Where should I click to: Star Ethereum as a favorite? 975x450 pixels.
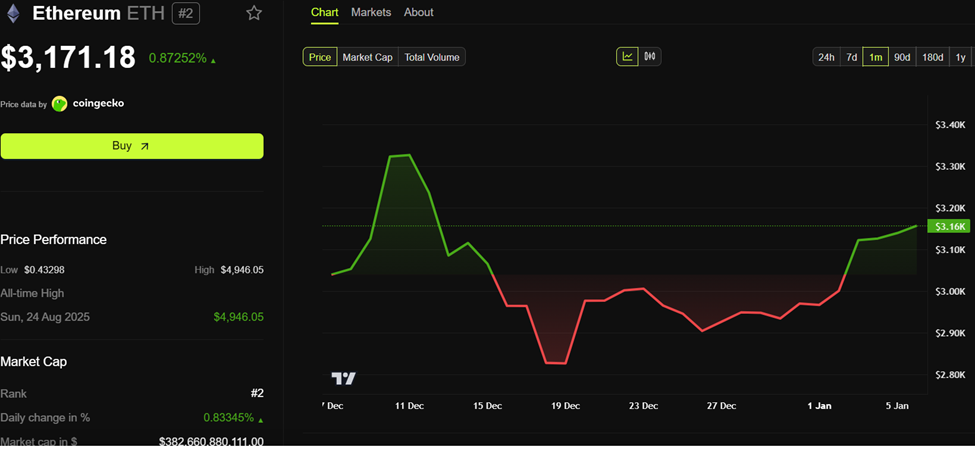coord(254,13)
